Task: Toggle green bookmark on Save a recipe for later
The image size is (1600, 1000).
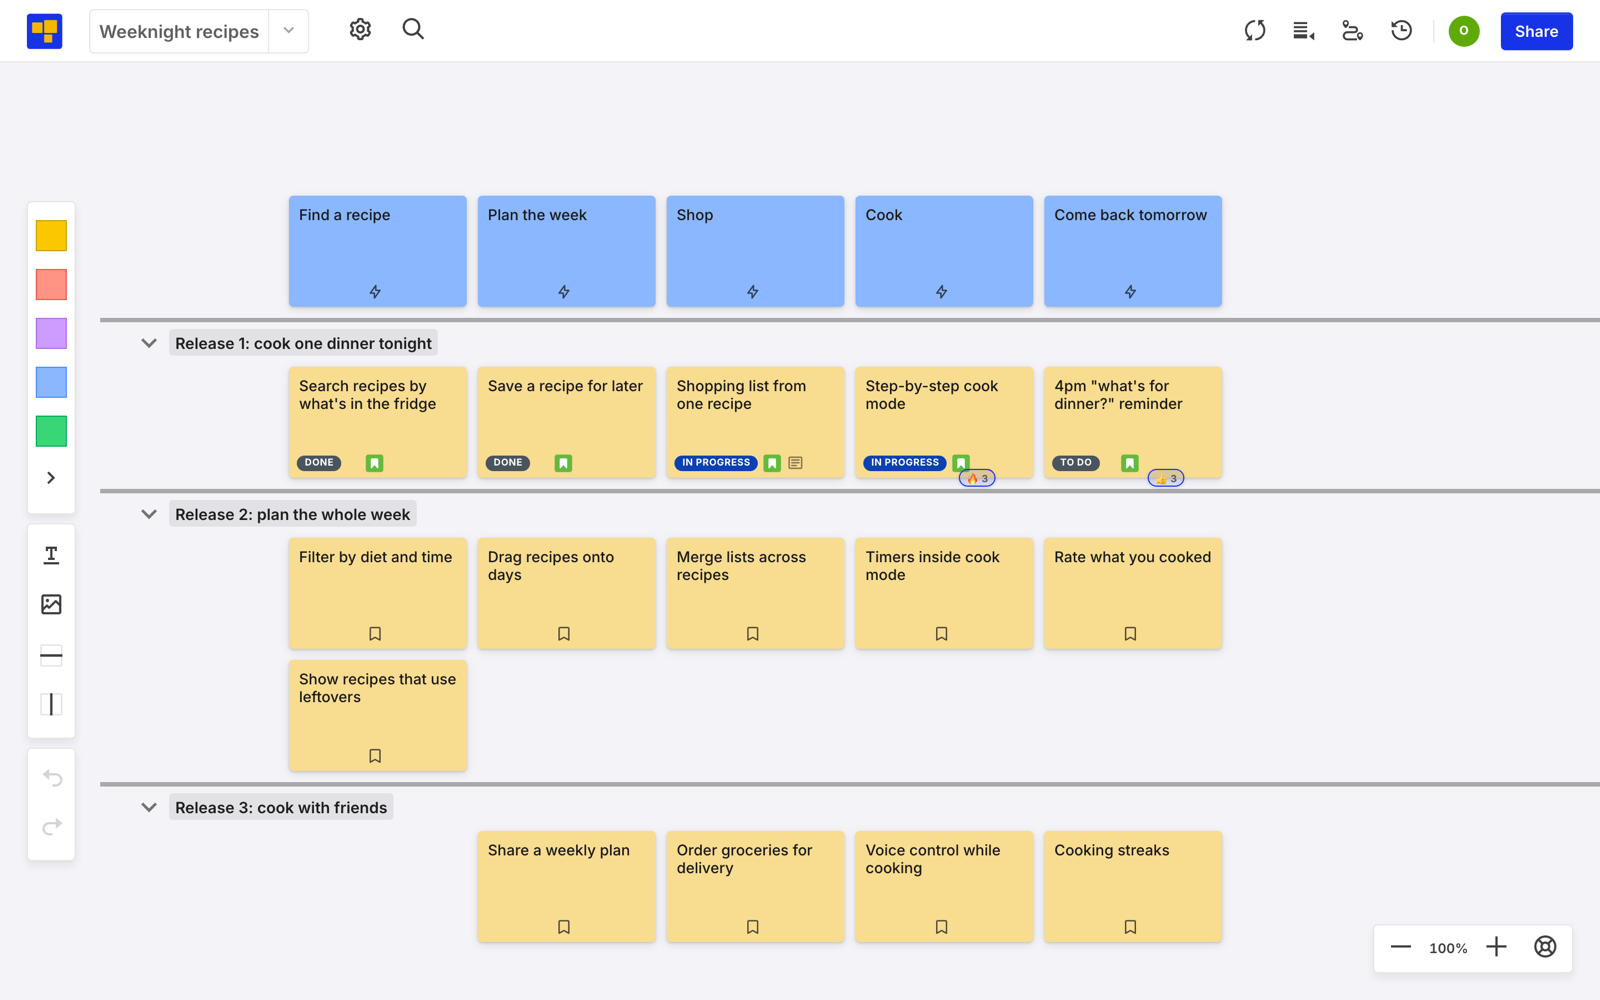Action: 563,463
